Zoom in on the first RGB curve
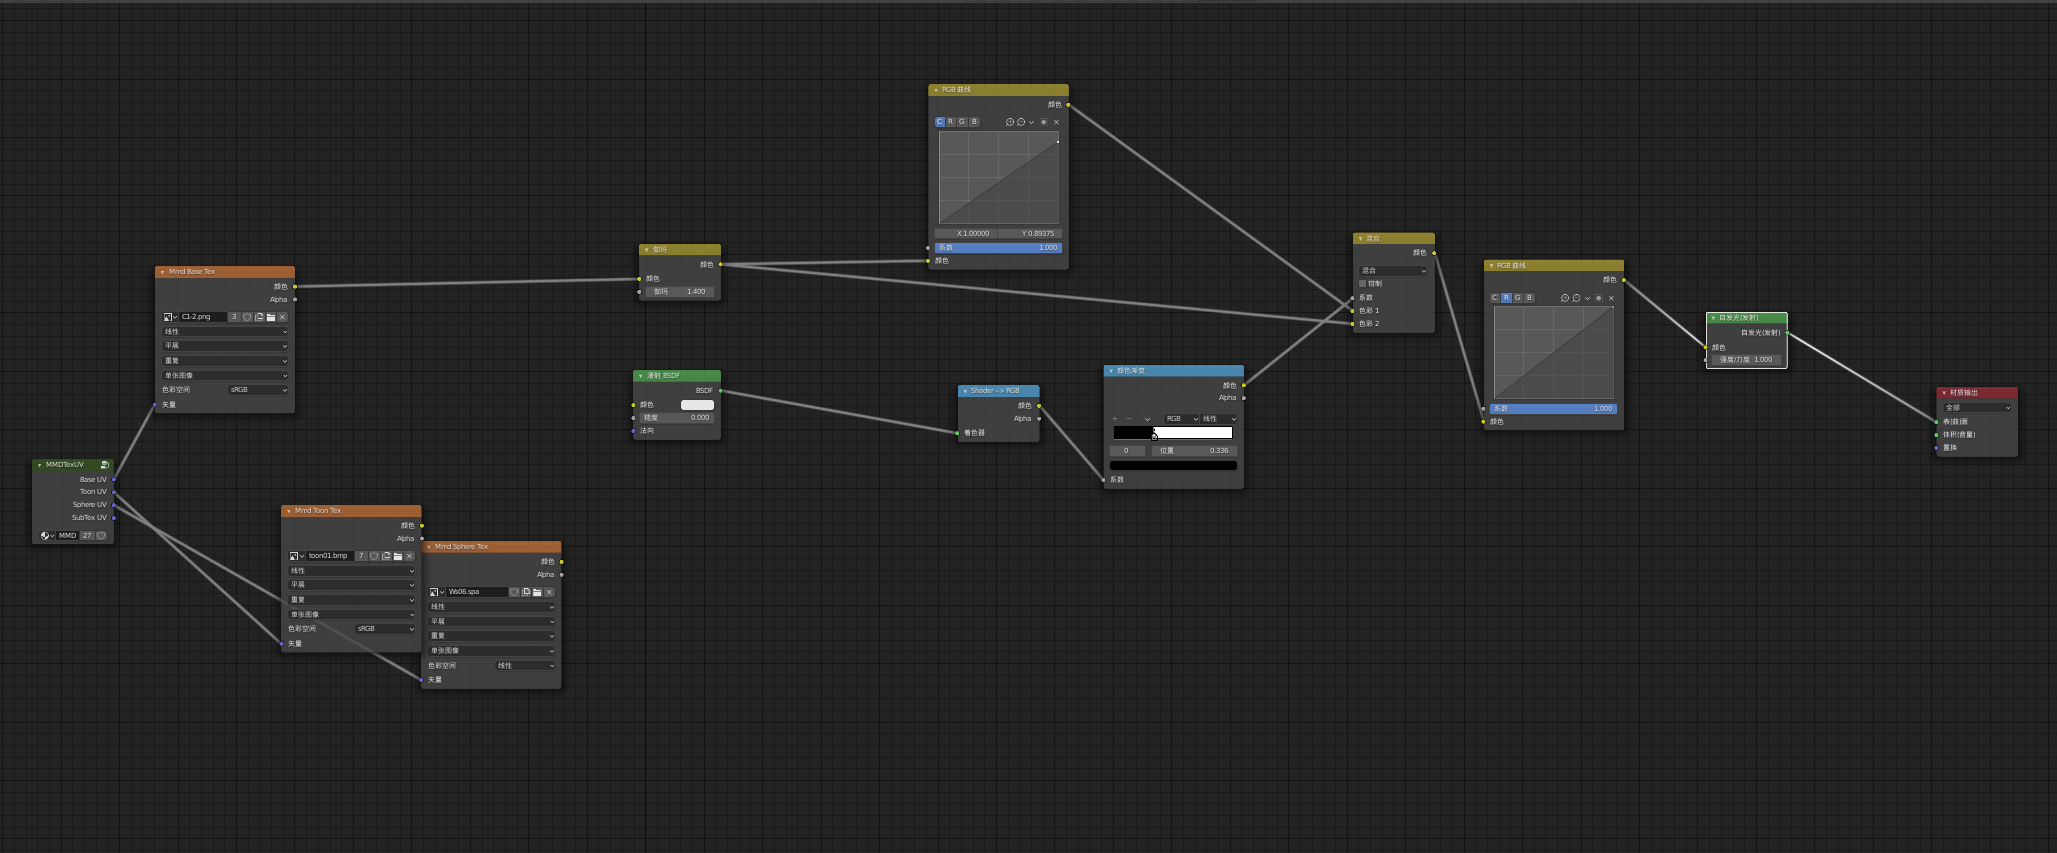2057x853 pixels. click(1009, 122)
